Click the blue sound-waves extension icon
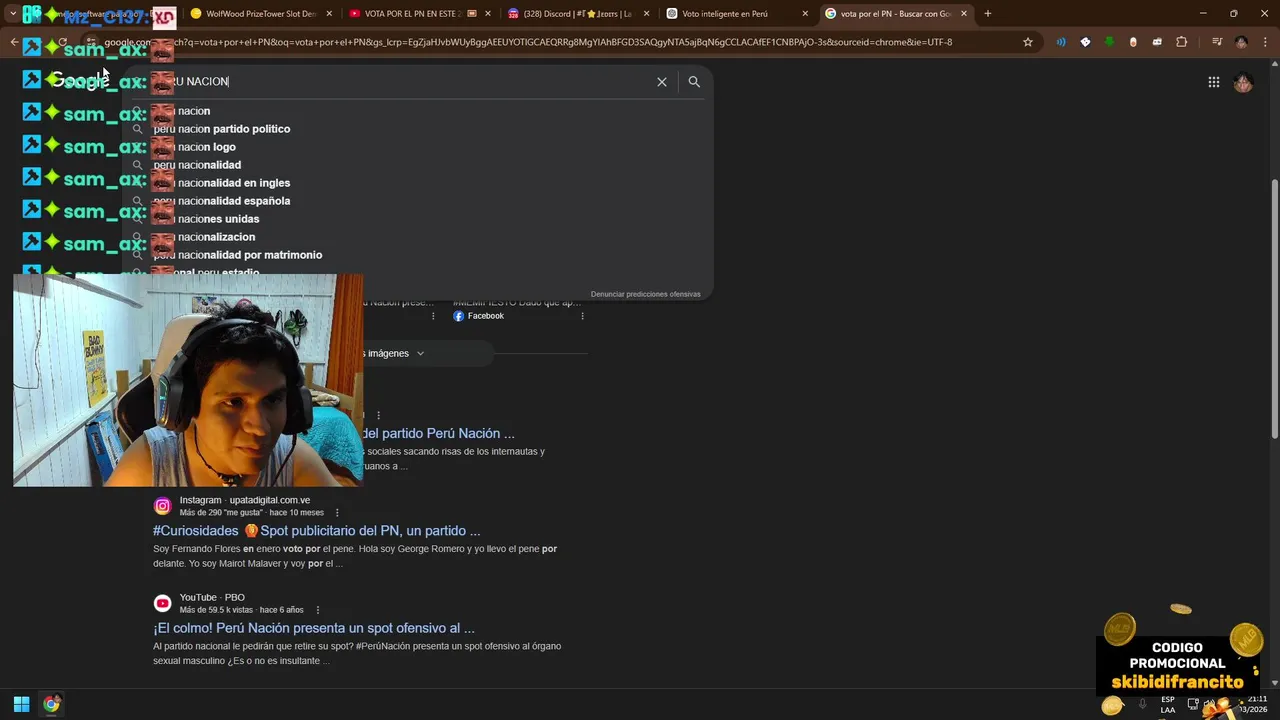The height and width of the screenshot is (720, 1280). click(x=1061, y=42)
